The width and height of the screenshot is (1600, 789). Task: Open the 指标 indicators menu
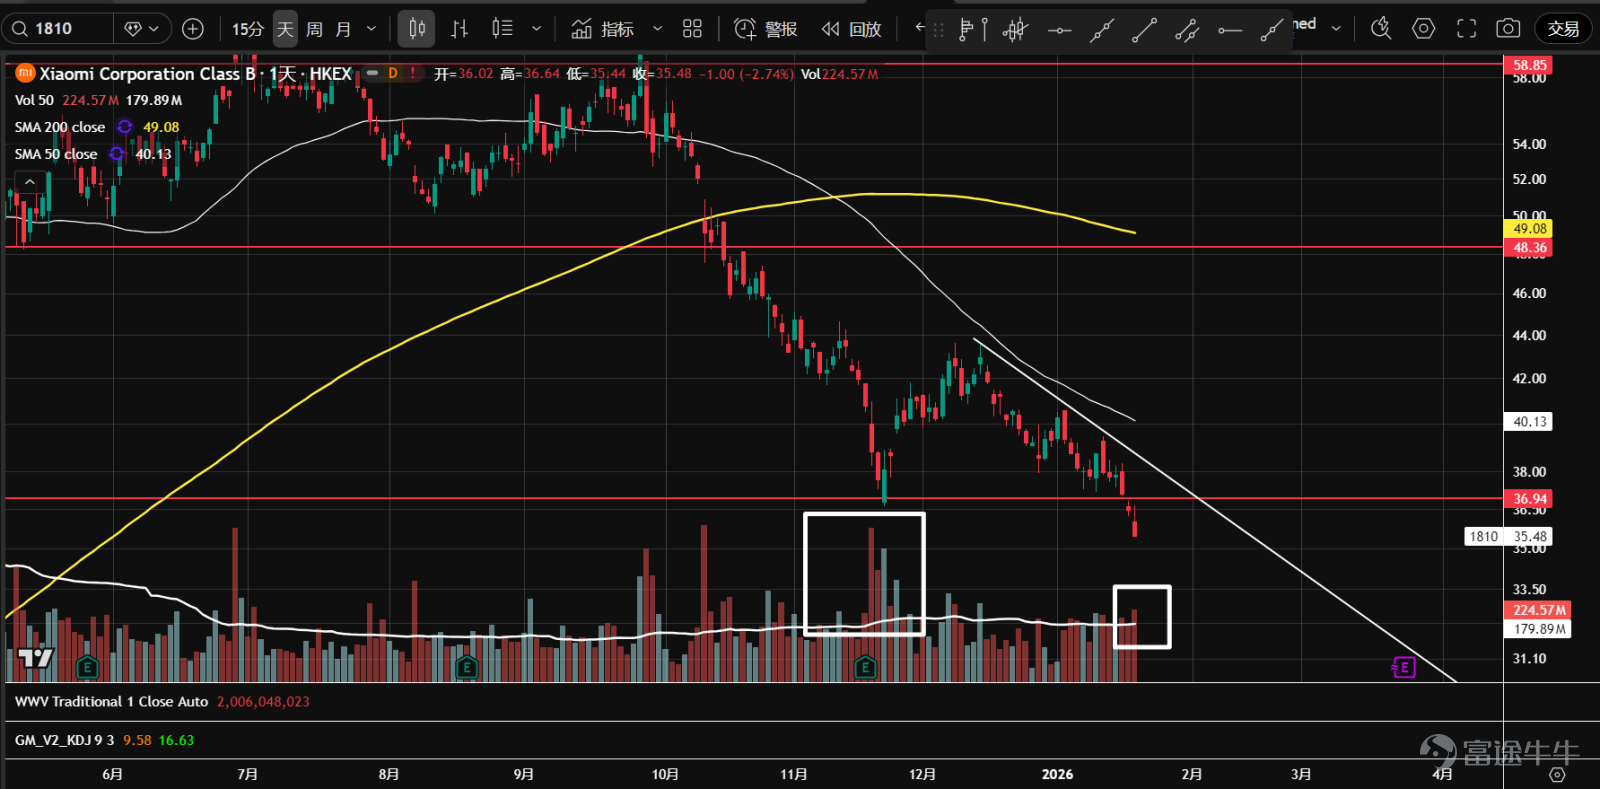coord(603,29)
